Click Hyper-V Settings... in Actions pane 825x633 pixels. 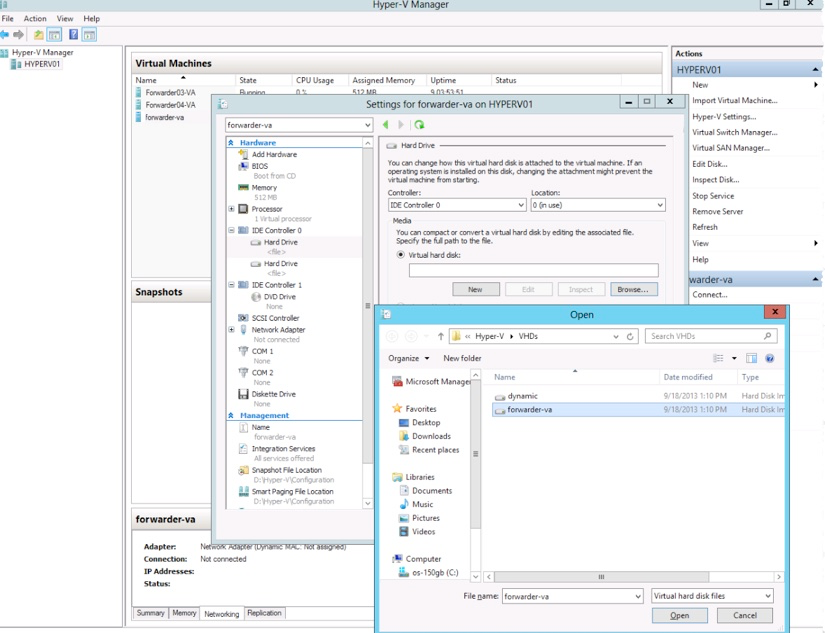pyautogui.click(x=724, y=117)
